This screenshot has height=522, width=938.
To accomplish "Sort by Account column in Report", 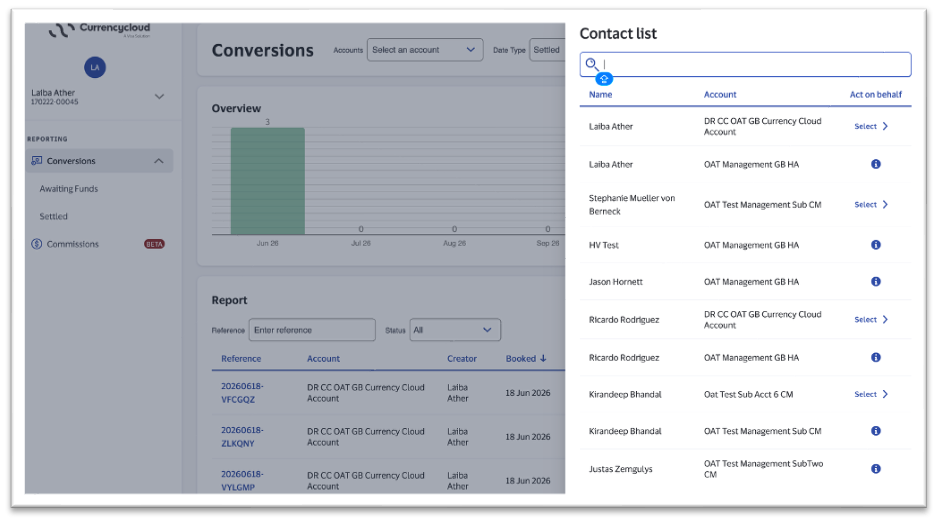I will [323, 359].
